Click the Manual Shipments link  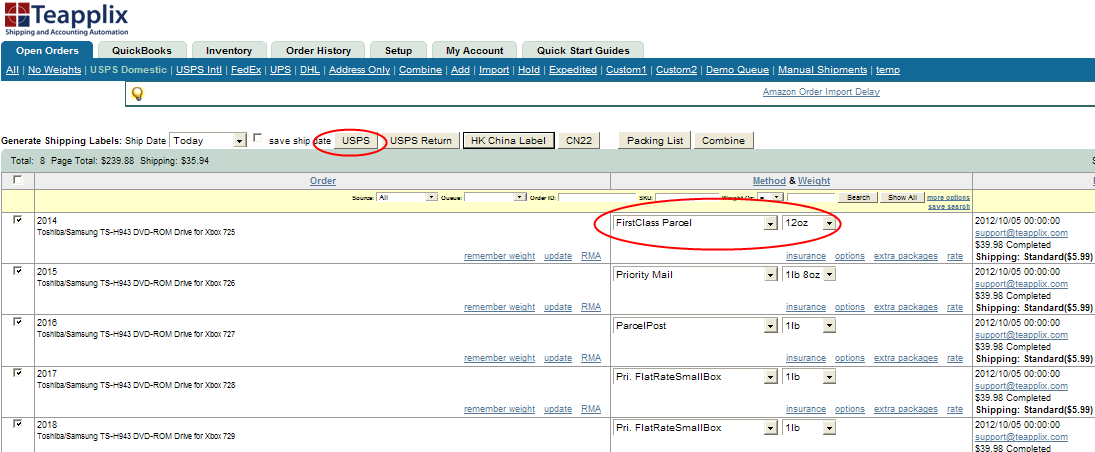point(823,70)
